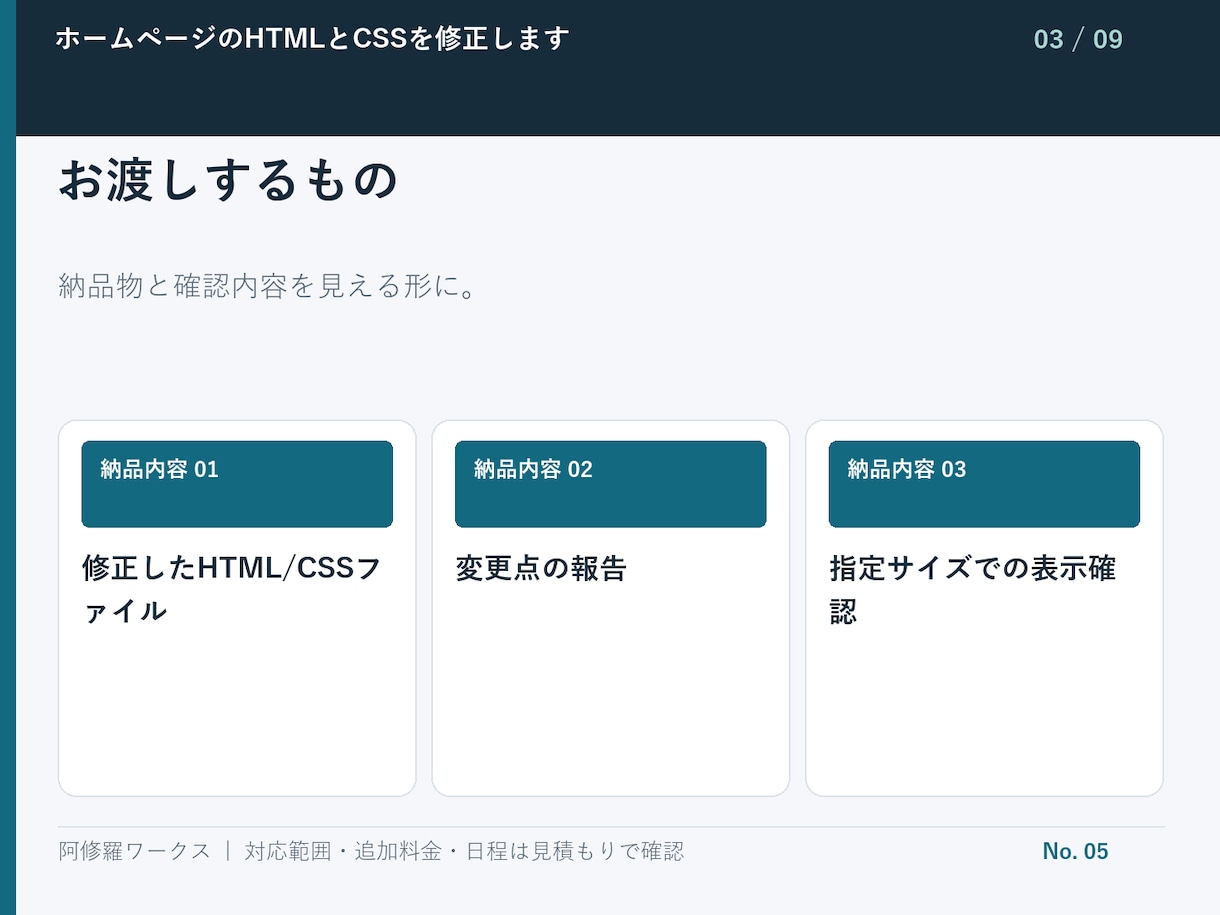
Task: Select the 納品内容 03 label banner
Action: click(x=984, y=484)
